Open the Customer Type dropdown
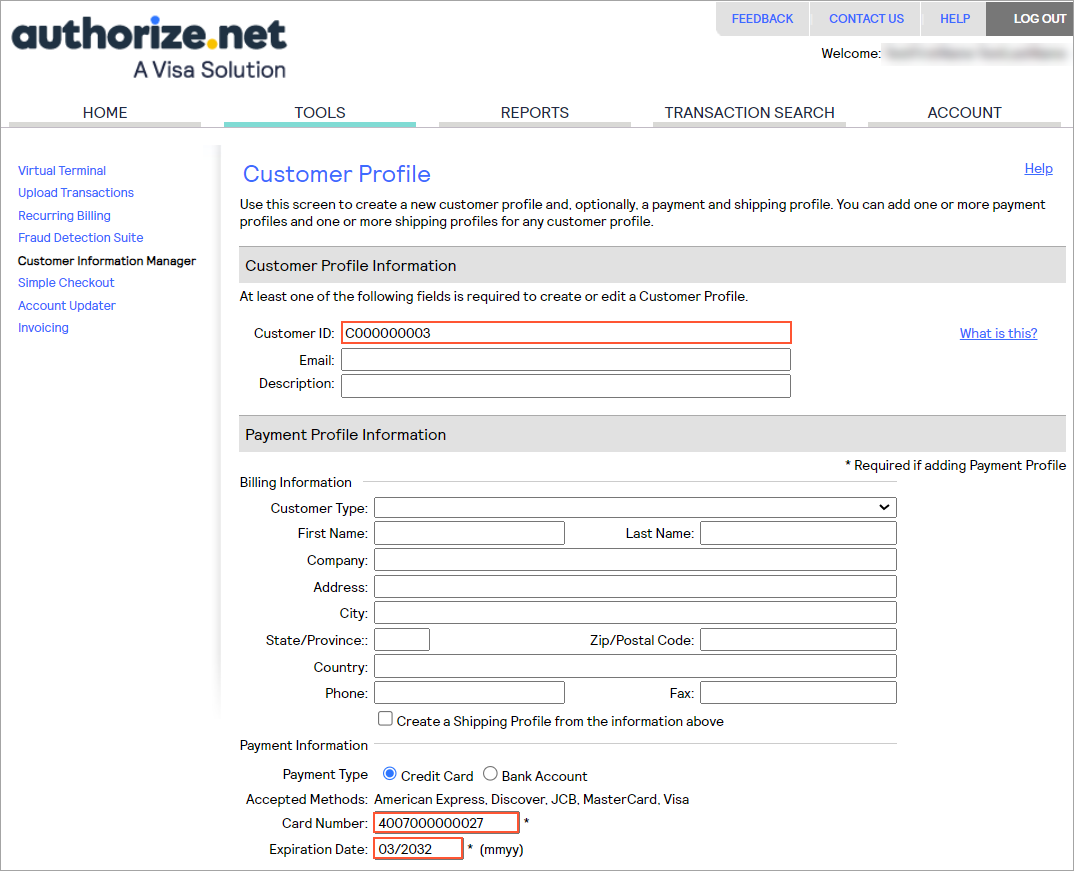This screenshot has width=1074, height=871. (x=635, y=508)
